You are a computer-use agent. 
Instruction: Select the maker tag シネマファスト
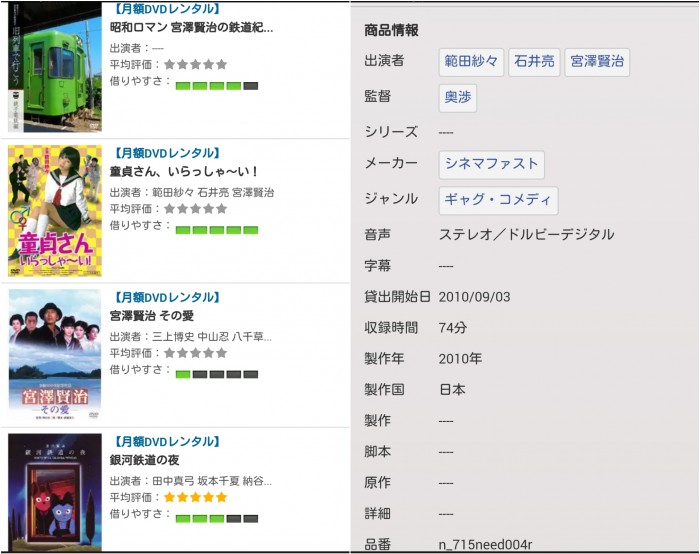coord(492,164)
